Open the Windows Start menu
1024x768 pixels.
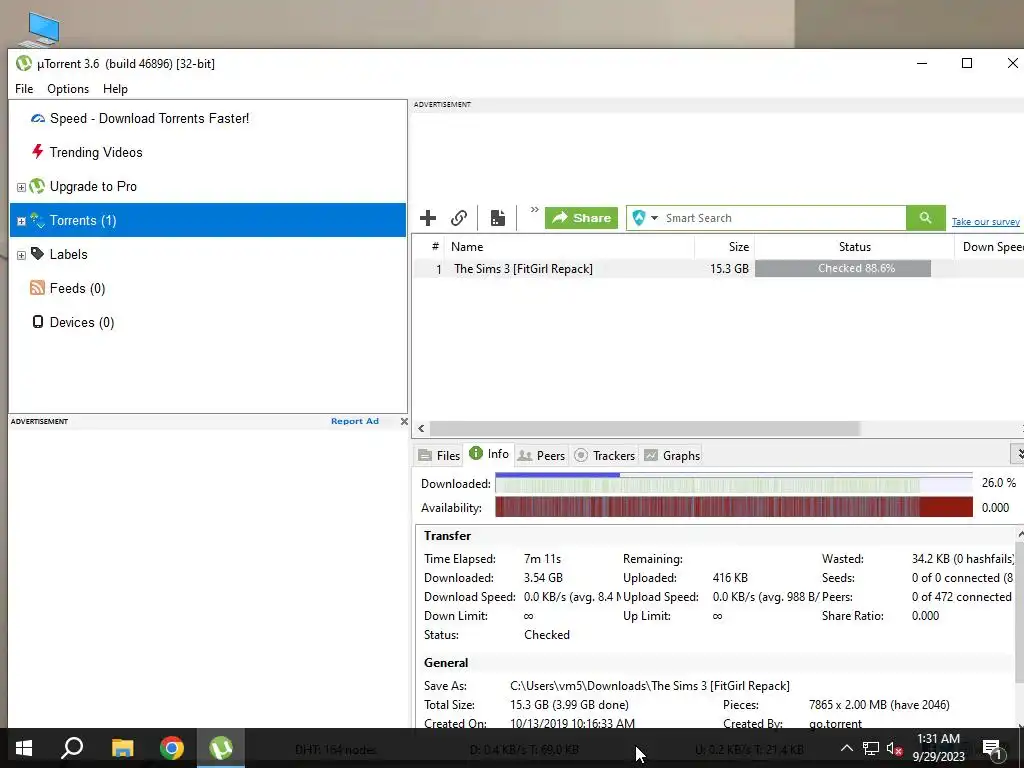pos(24,748)
